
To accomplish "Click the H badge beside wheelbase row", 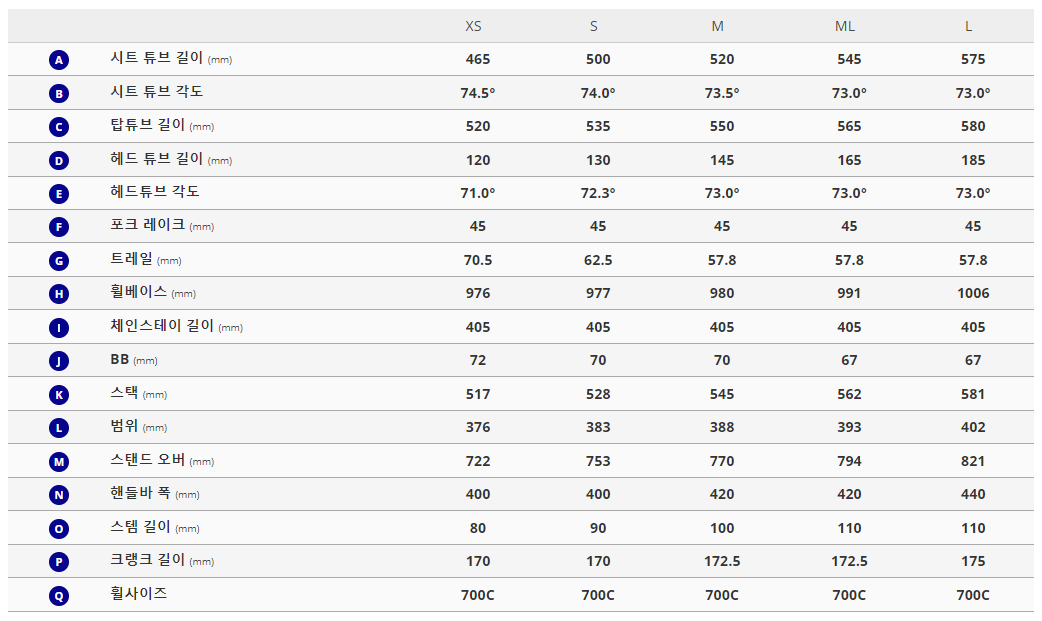I will (x=58, y=294).
